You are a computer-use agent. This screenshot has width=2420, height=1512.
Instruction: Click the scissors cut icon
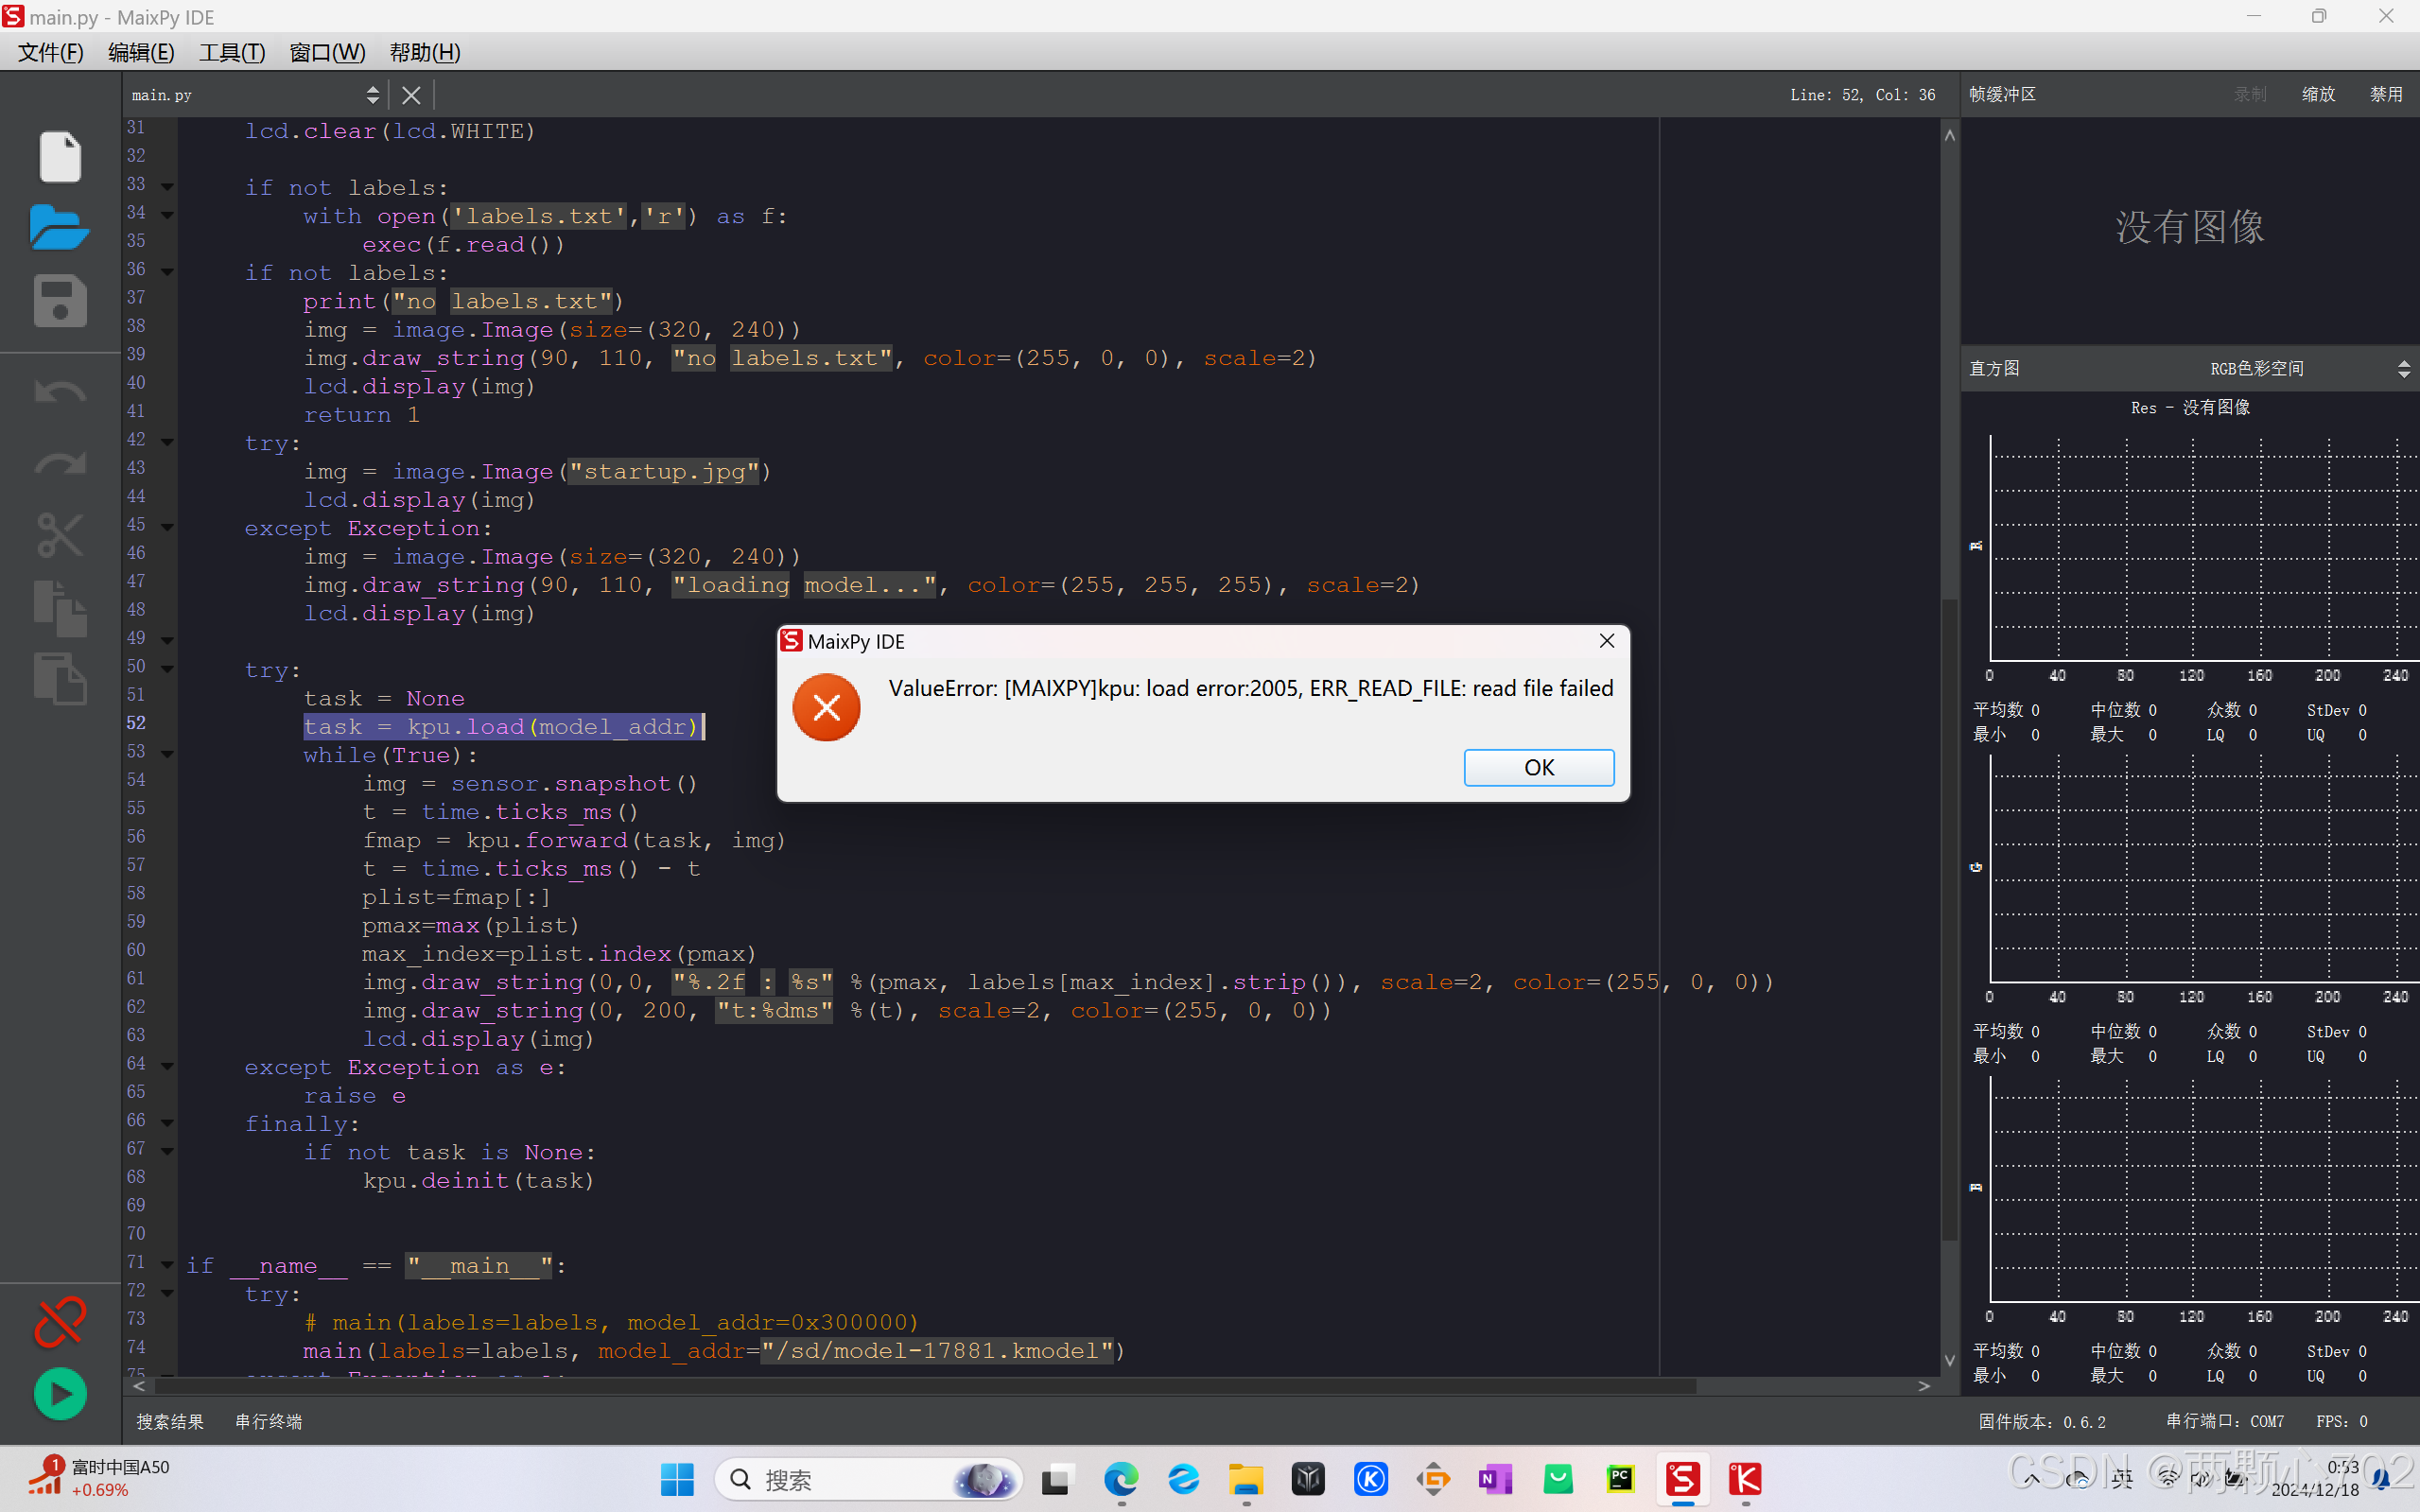[60, 535]
